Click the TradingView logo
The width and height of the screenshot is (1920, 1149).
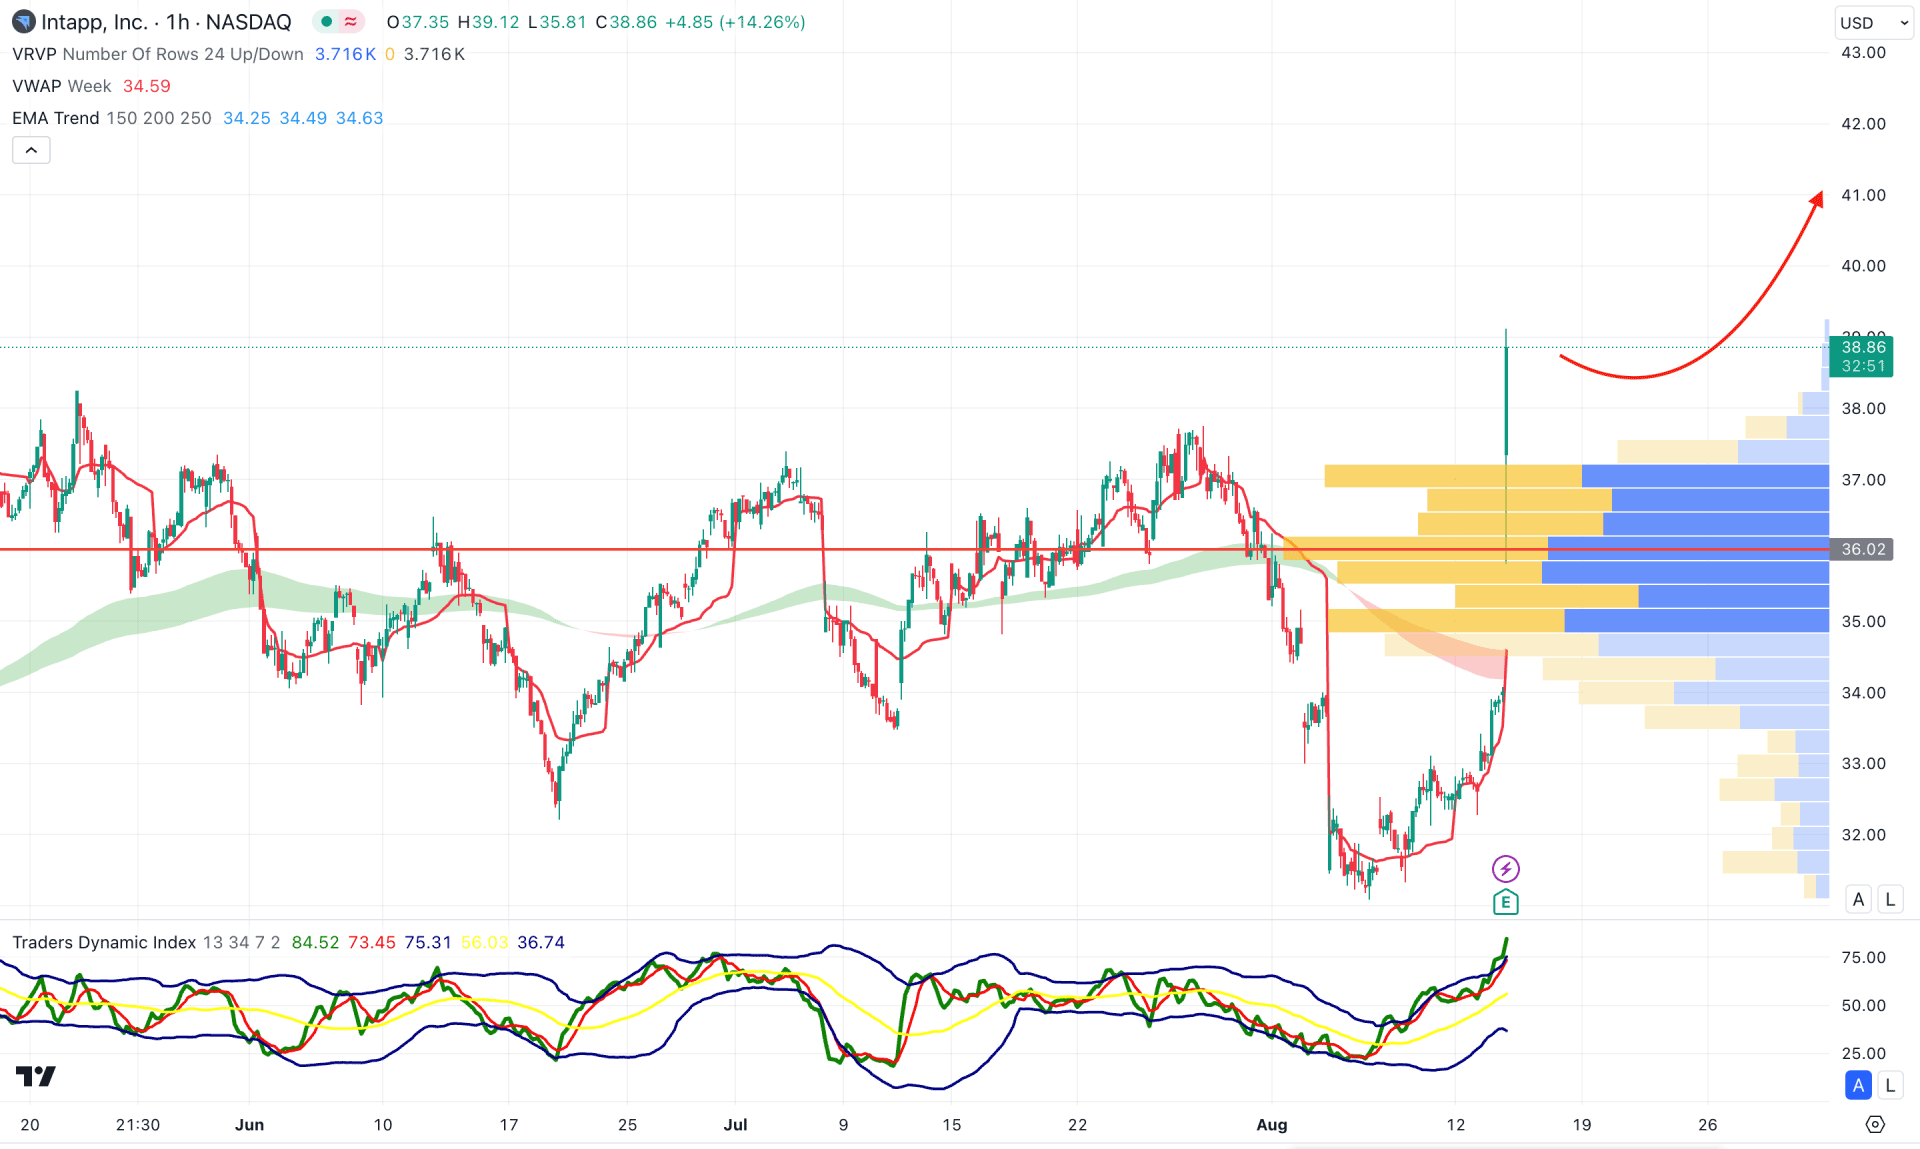36,1076
